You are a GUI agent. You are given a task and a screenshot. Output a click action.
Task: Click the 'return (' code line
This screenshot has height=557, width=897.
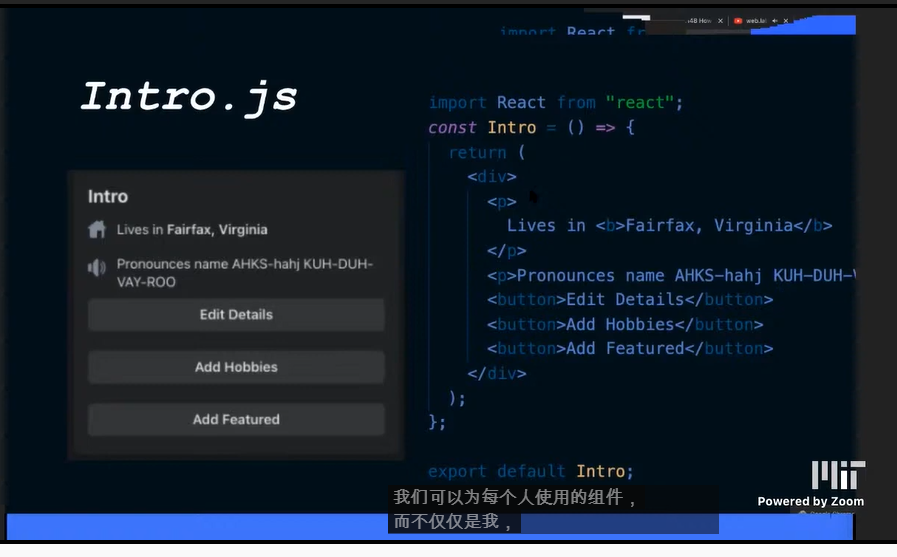(486, 153)
